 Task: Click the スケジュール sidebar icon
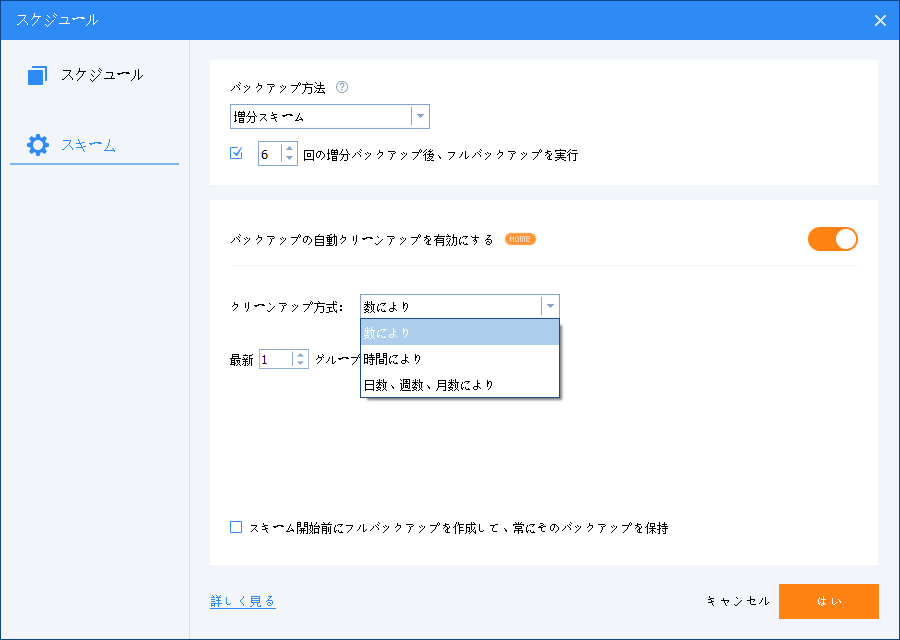coord(38,75)
